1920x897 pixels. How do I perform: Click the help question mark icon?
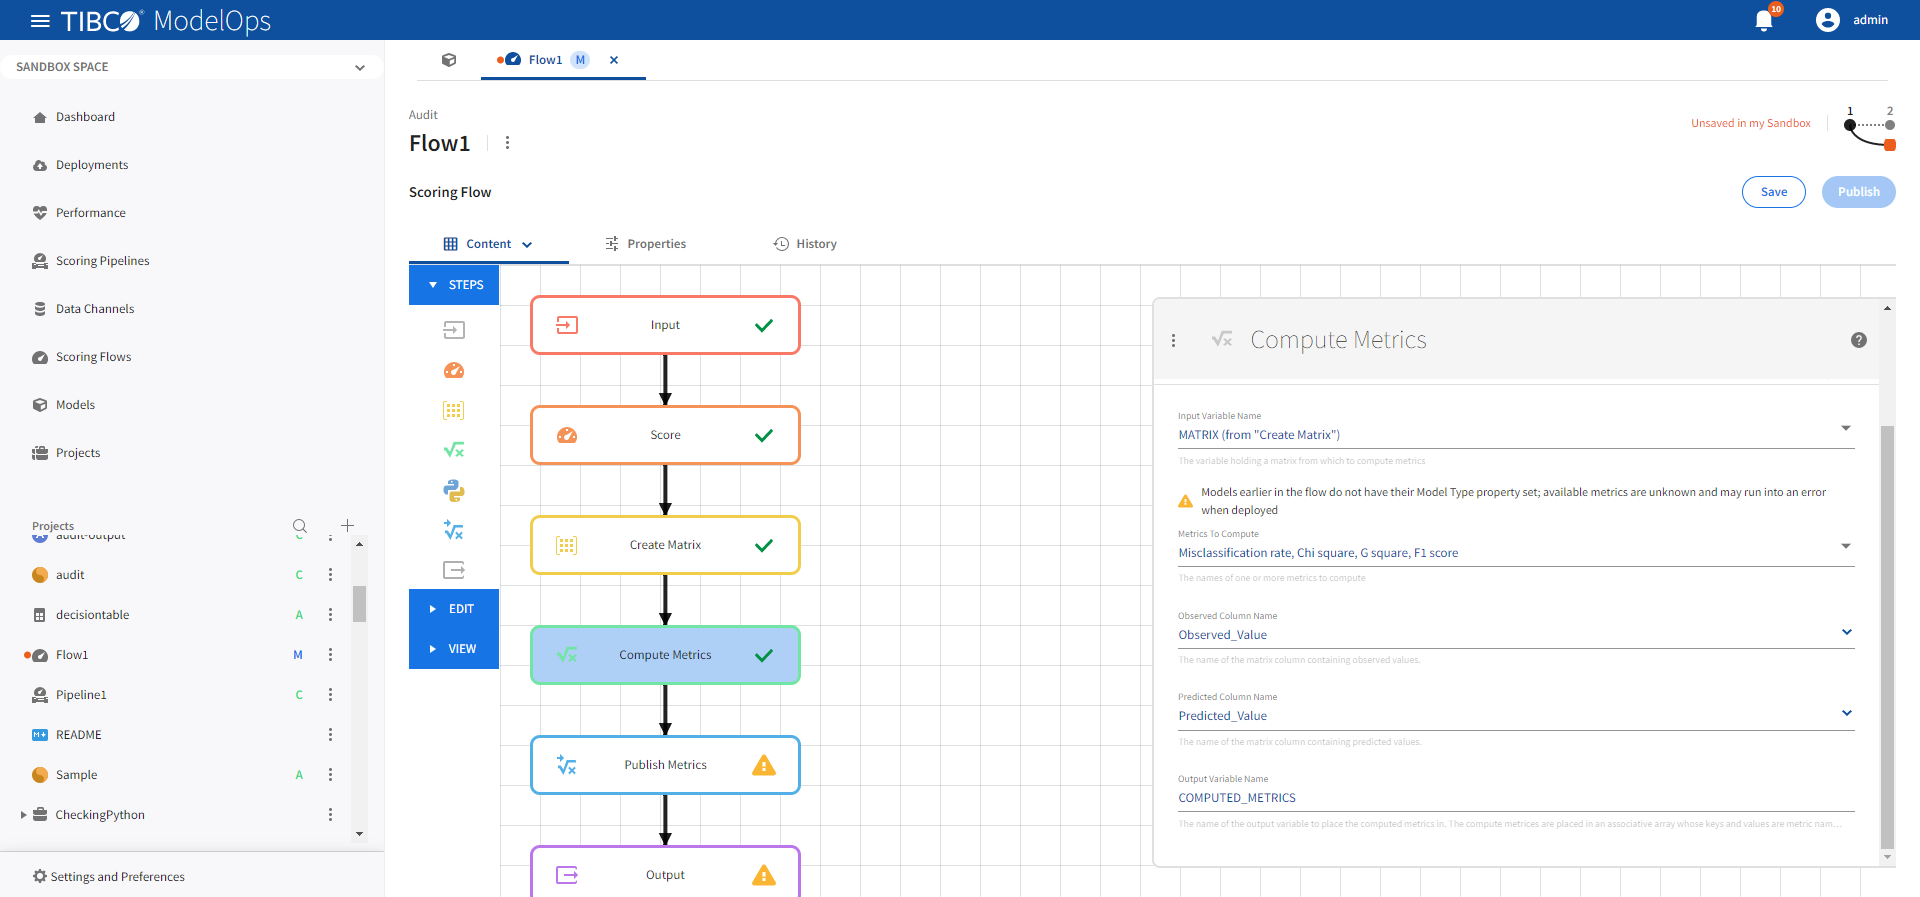pyautogui.click(x=1858, y=340)
